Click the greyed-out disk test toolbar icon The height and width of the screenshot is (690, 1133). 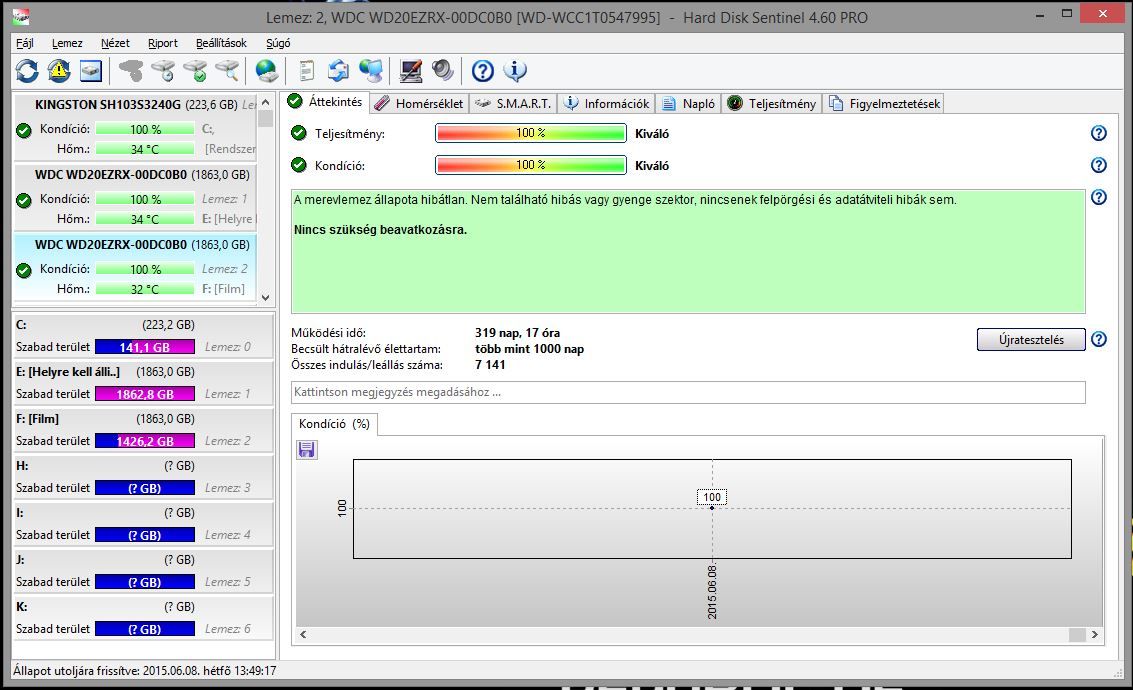(x=131, y=71)
